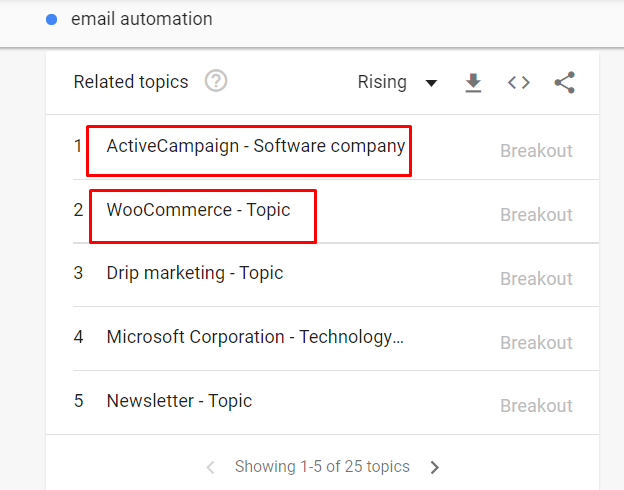Go to the previous page of topics
The image size is (624, 490).
(211, 467)
